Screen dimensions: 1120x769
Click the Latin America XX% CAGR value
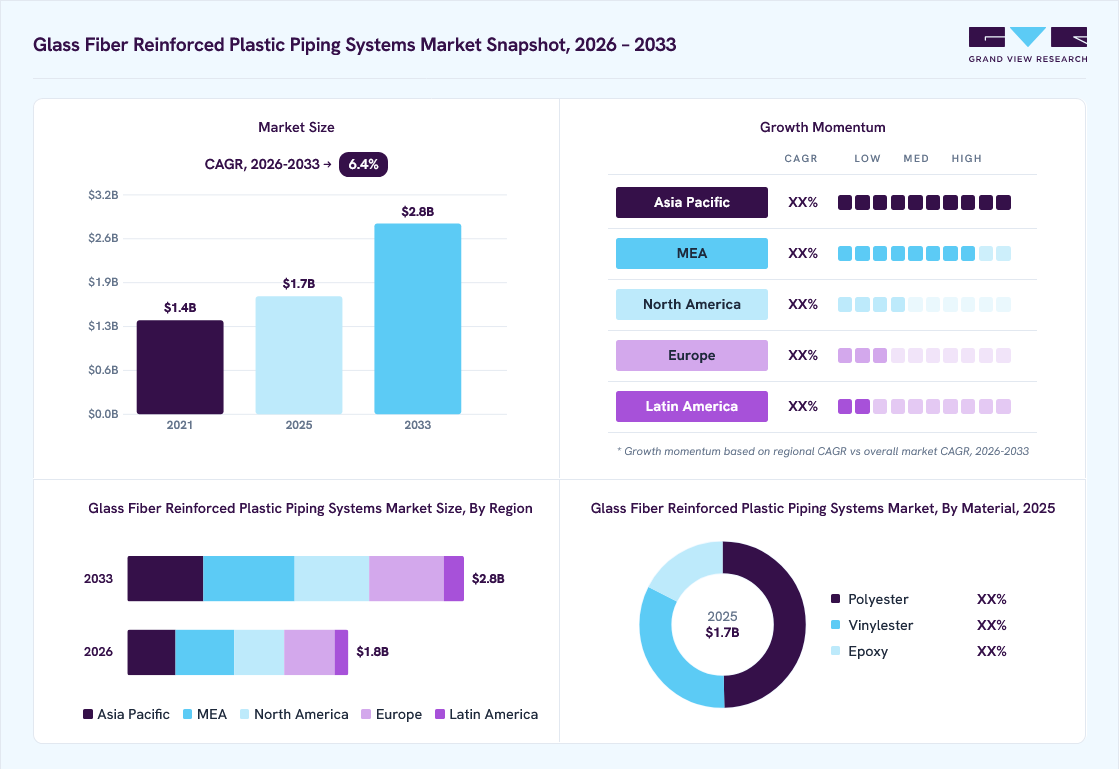coord(803,406)
